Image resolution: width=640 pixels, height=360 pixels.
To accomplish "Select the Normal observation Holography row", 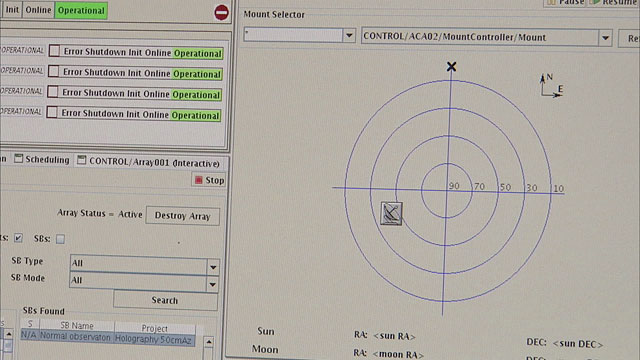I will pyautogui.click(x=108, y=338).
